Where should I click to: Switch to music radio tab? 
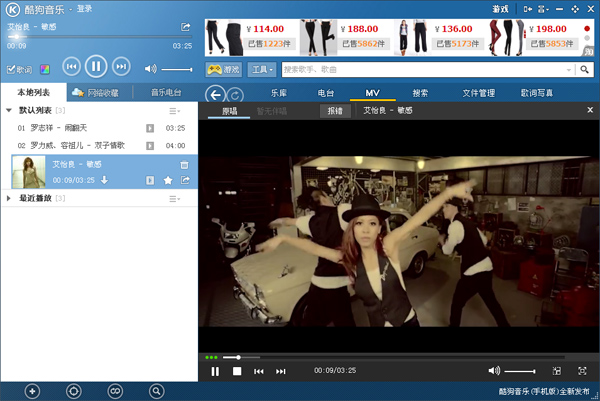[166, 93]
